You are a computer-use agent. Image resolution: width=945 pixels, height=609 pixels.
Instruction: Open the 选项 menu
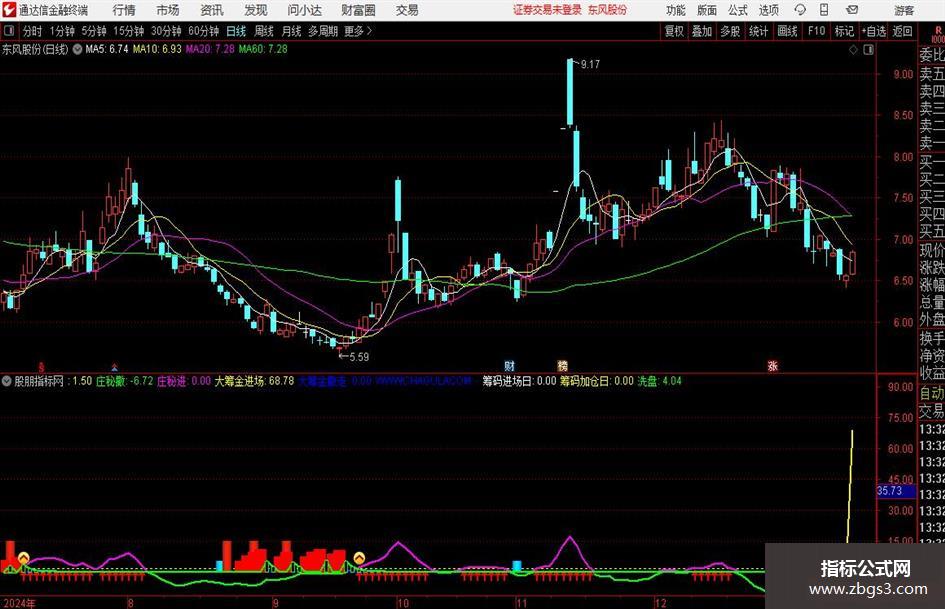pyautogui.click(x=768, y=10)
